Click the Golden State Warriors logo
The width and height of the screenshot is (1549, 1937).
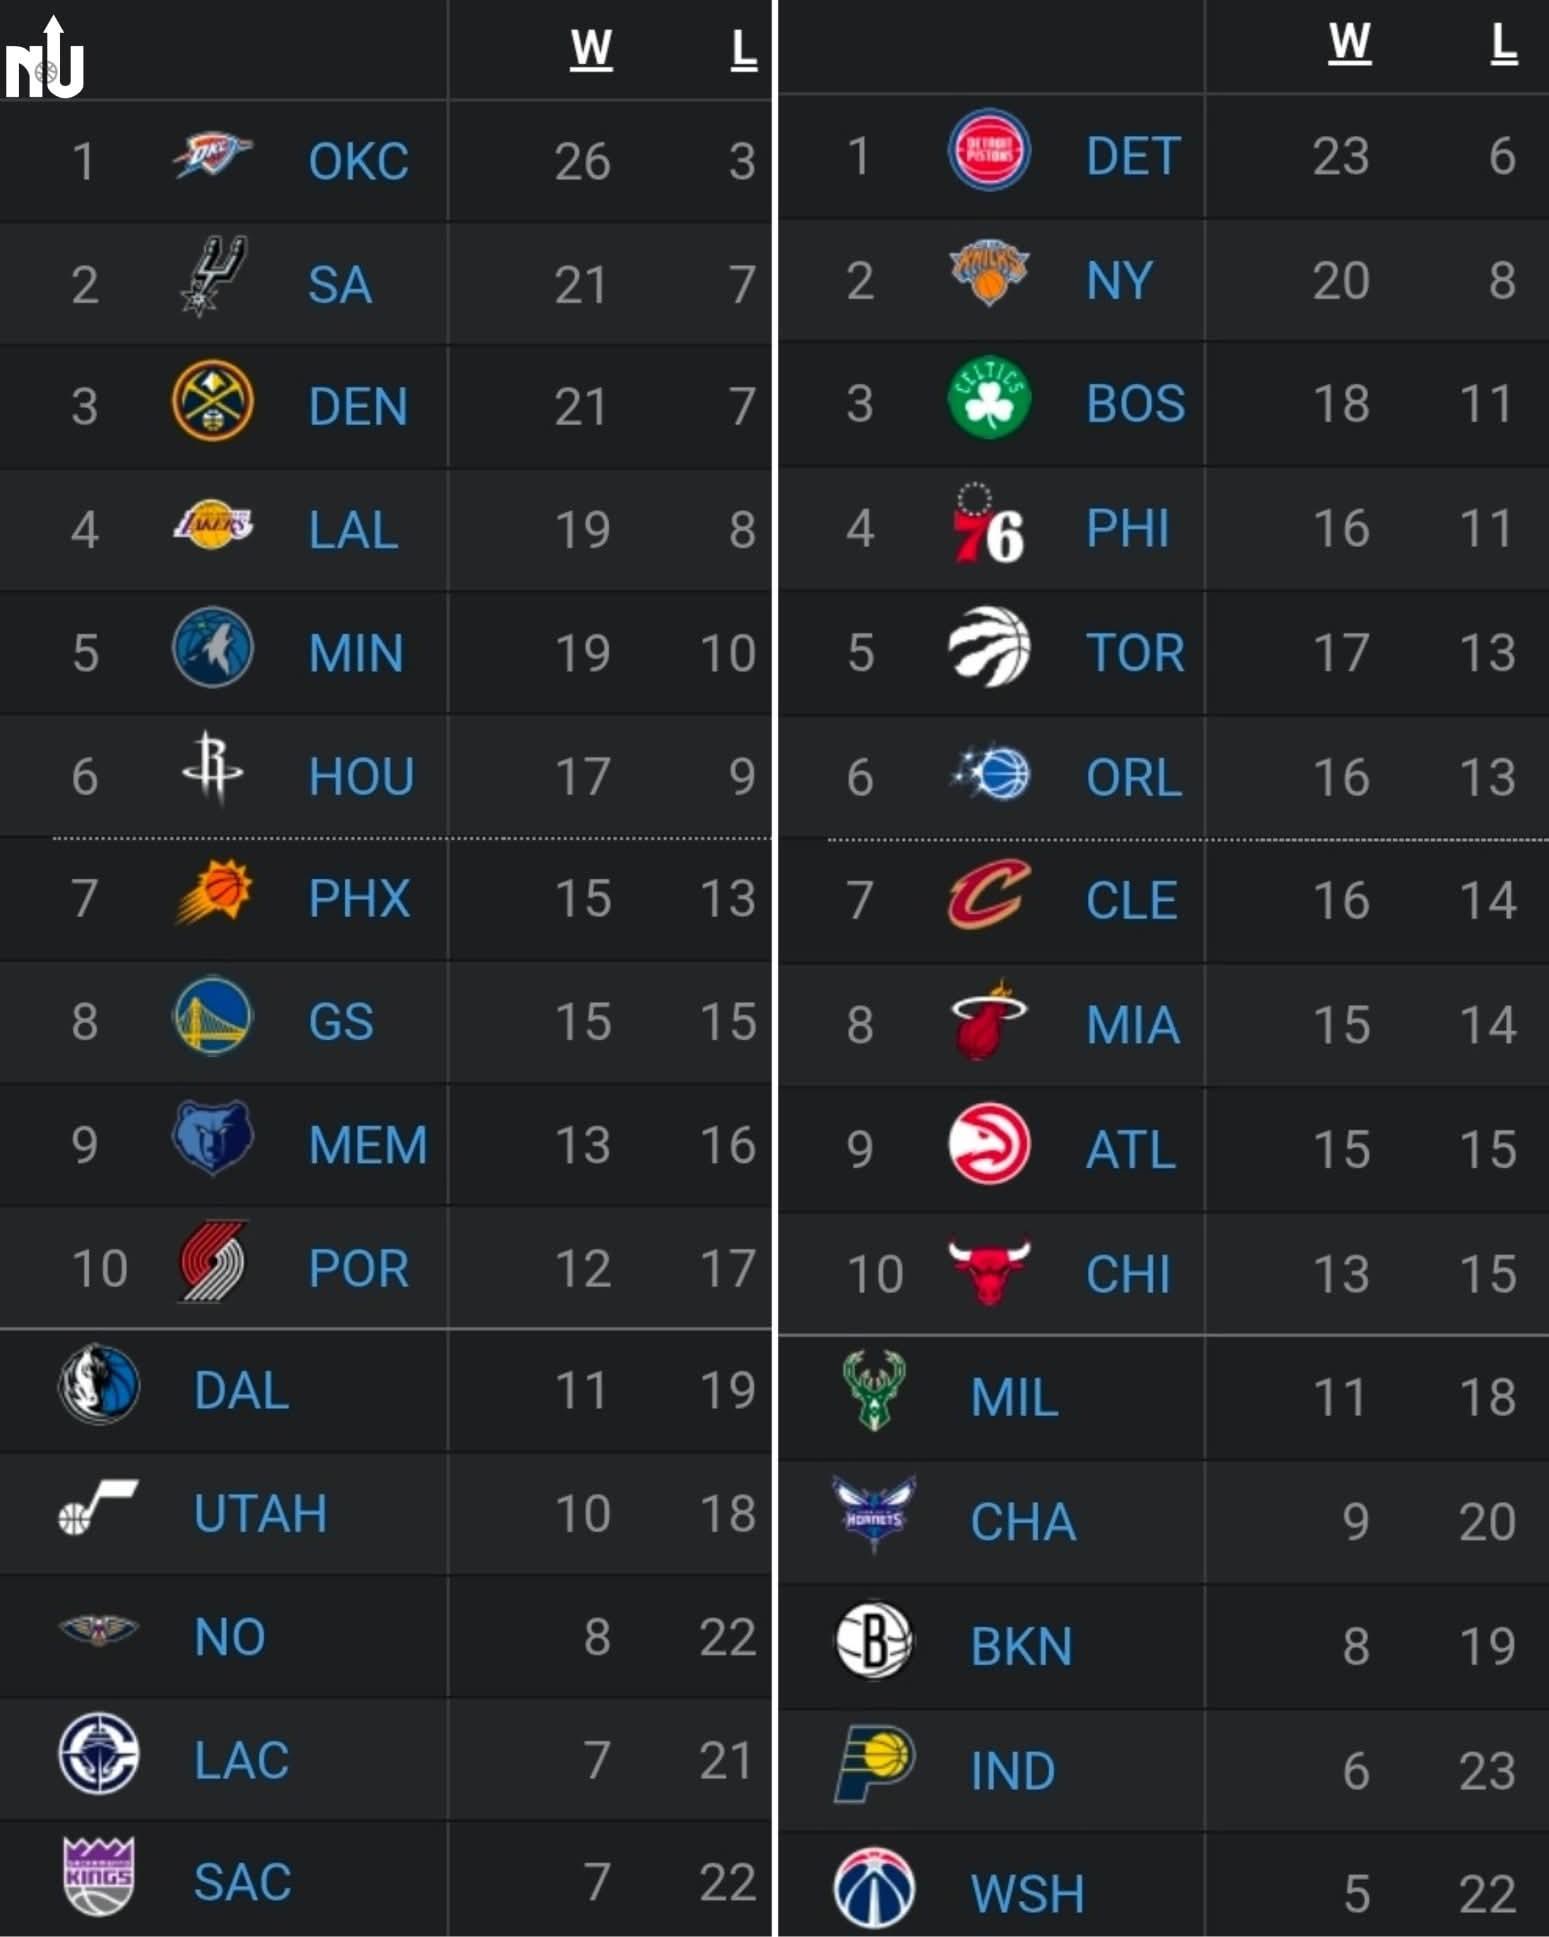pyautogui.click(x=212, y=1017)
